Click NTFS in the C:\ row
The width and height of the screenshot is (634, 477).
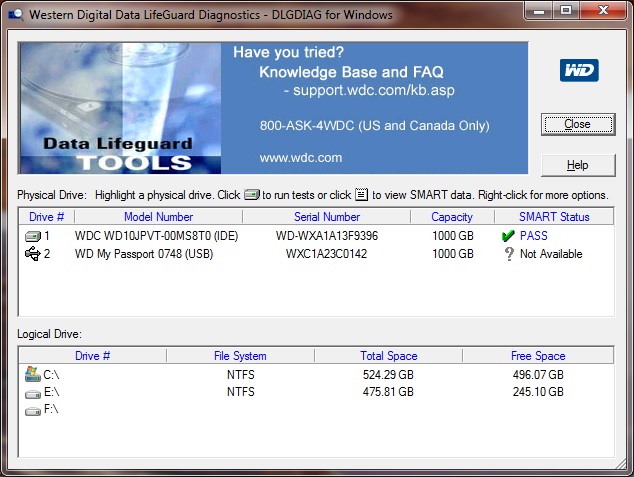point(241,375)
